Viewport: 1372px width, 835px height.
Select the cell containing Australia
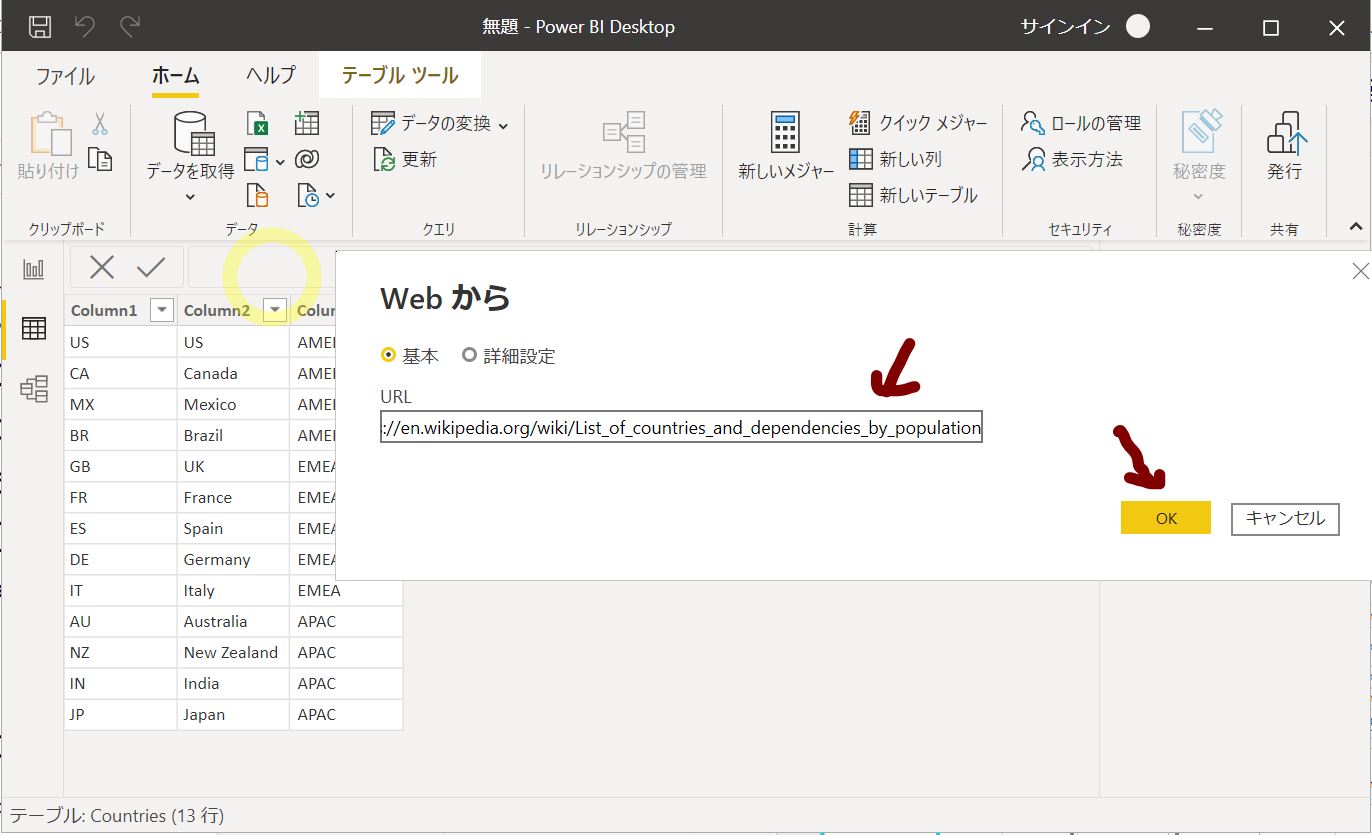(x=233, y=621)
